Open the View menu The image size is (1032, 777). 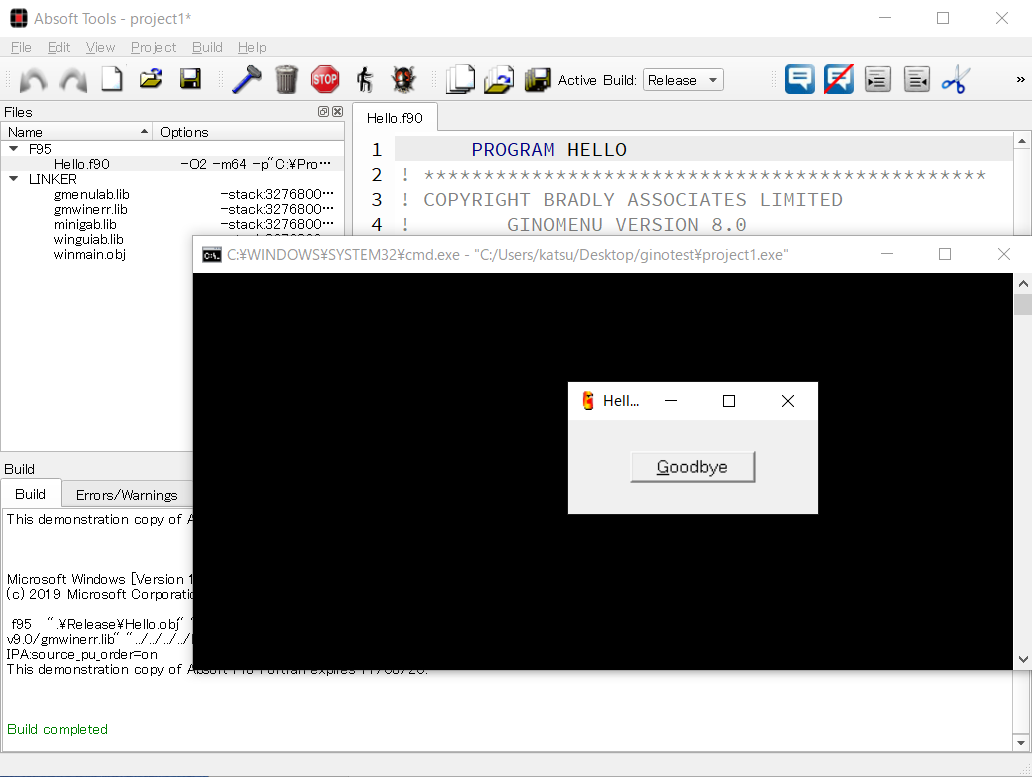[100, 47]
